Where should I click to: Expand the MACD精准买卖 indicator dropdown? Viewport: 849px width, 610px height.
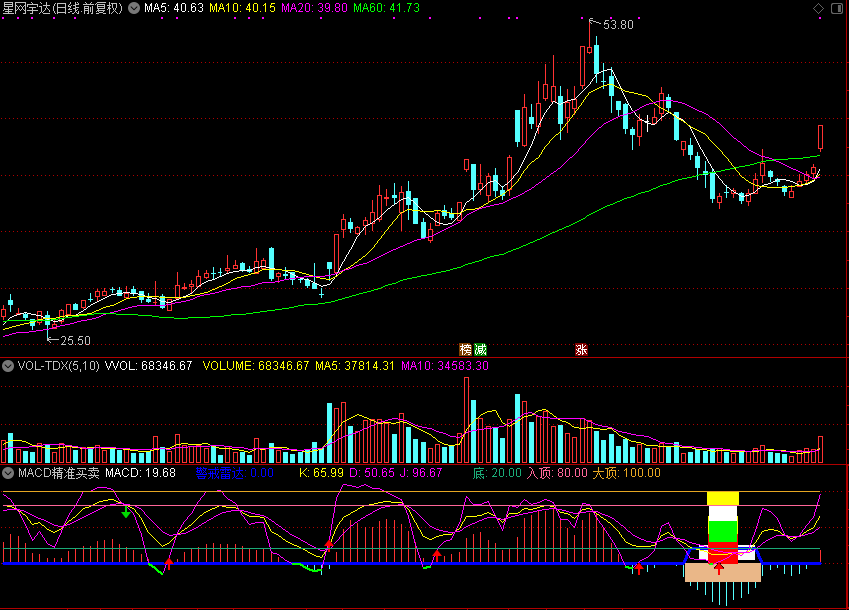click(8, 473)
